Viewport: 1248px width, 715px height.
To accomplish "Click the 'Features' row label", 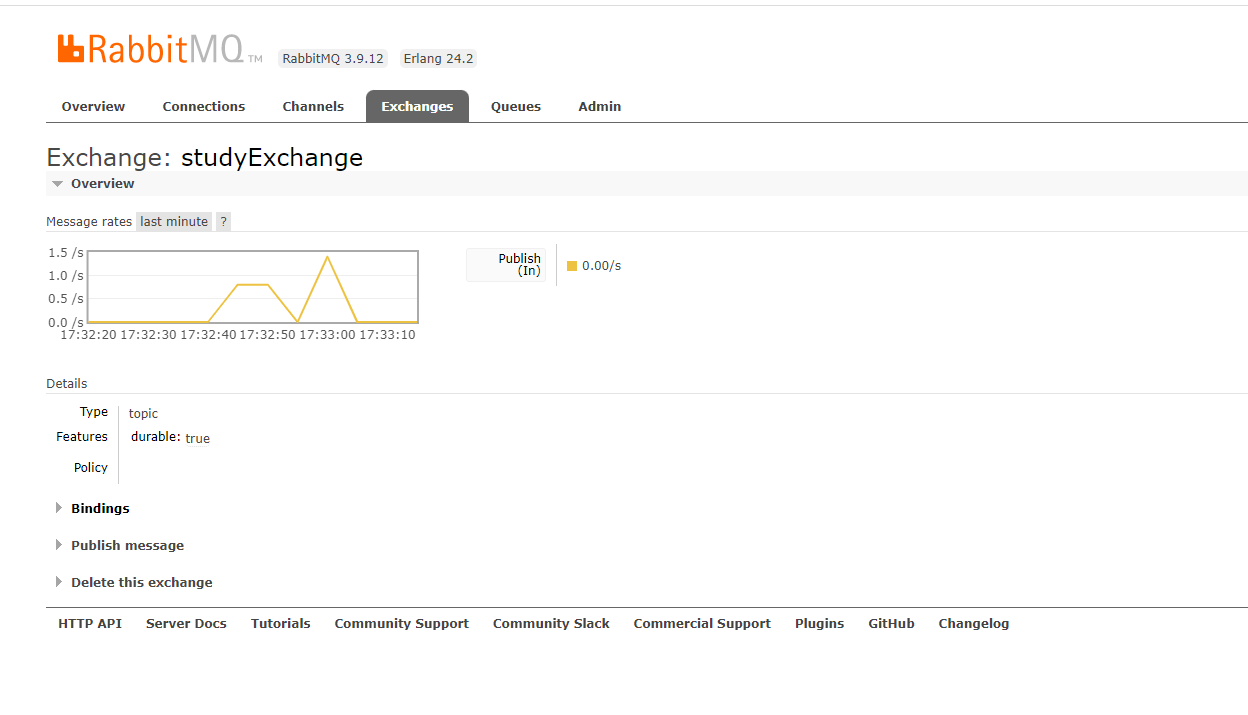I will click(x=82, y=437).
